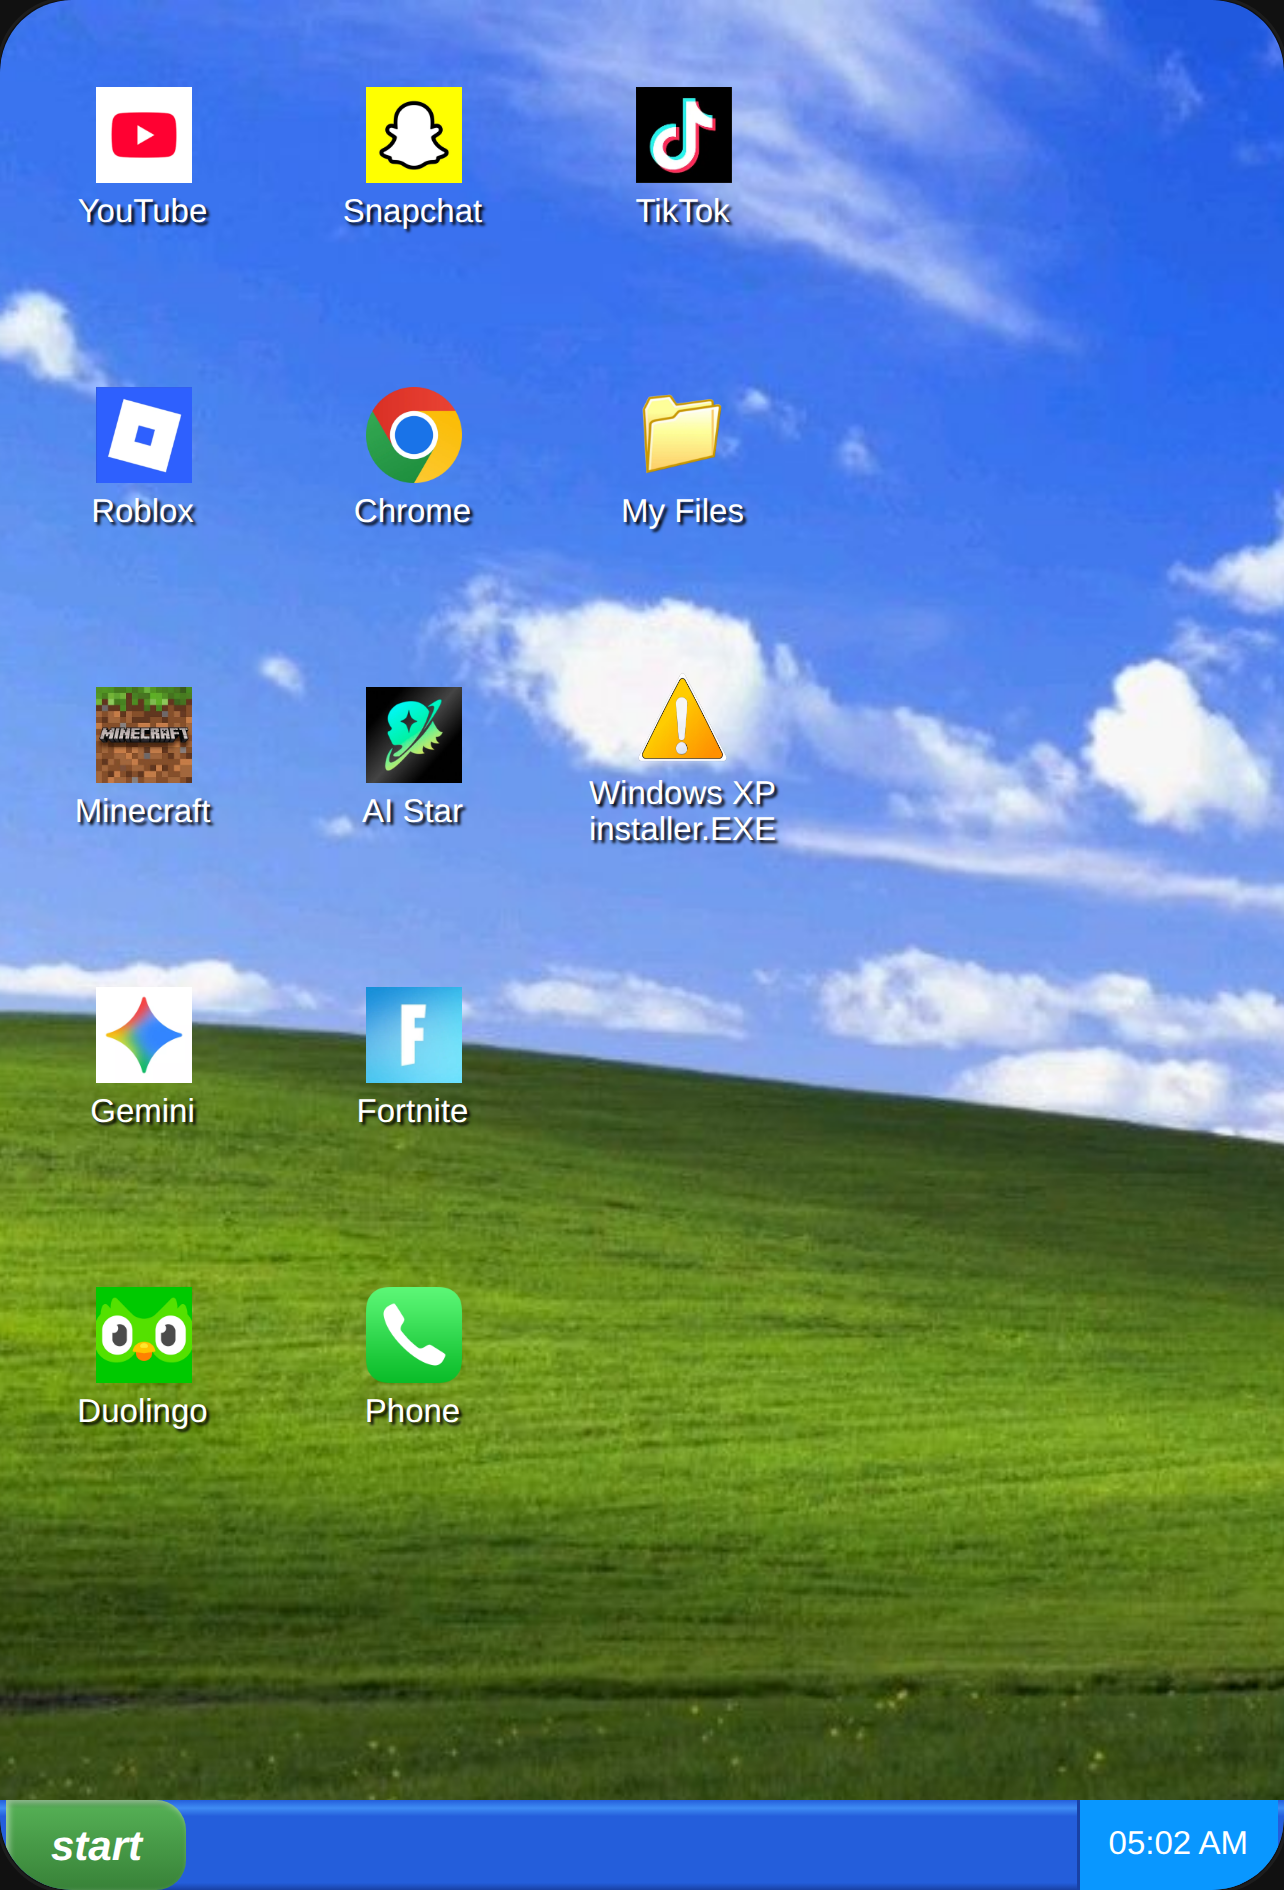Click the AI Star label text

coord(413,812)
